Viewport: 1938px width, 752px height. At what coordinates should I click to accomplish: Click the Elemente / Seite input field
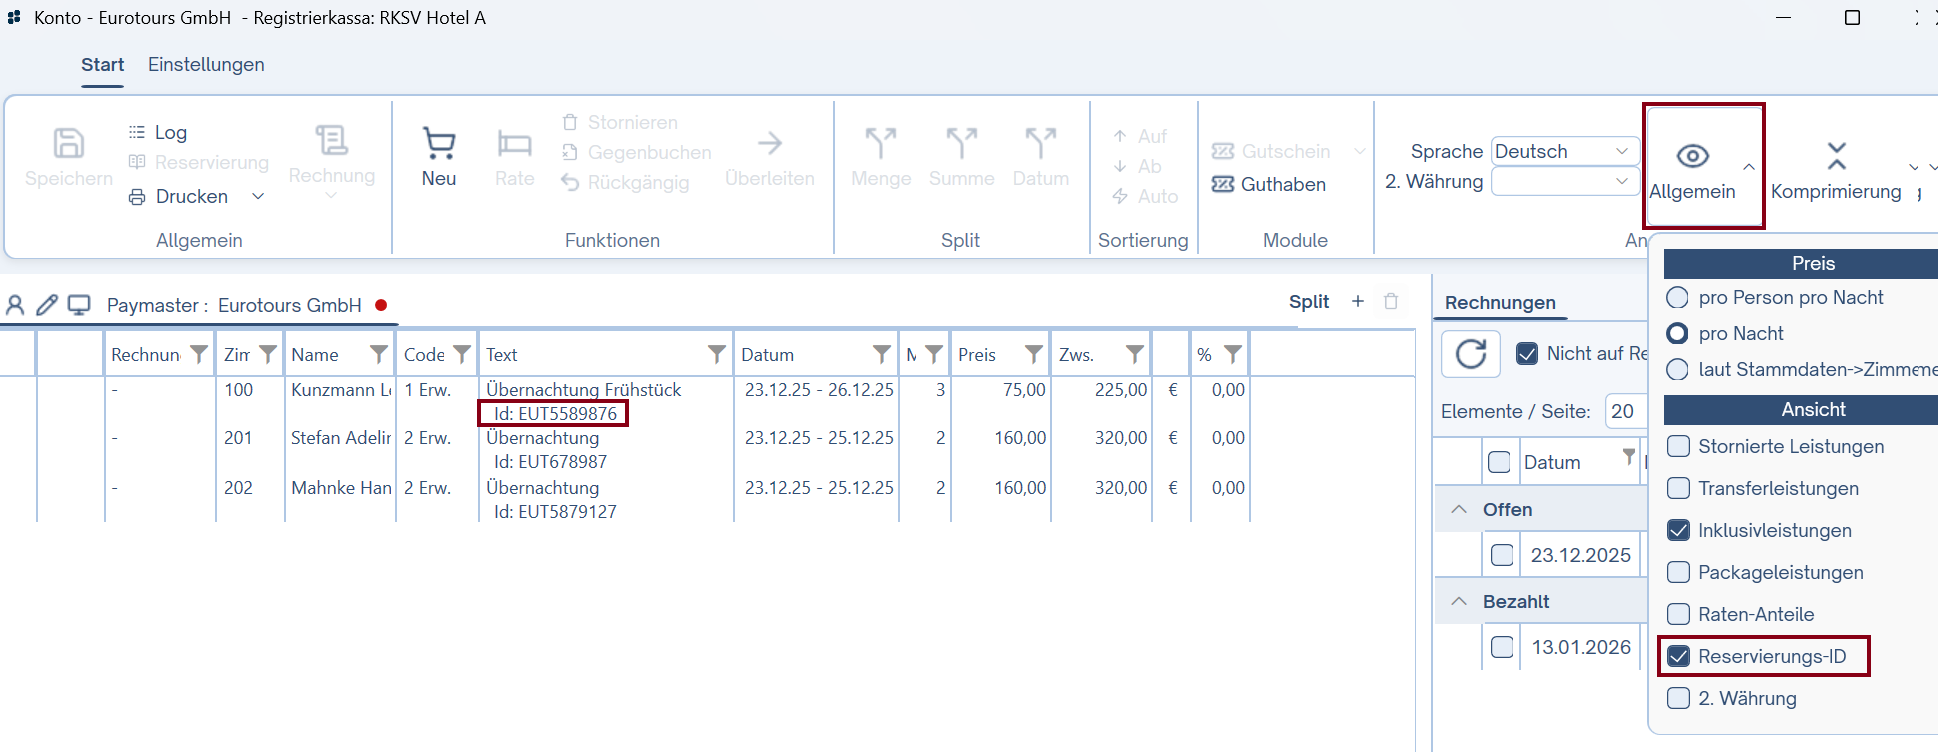click(x=1625, y=412)
